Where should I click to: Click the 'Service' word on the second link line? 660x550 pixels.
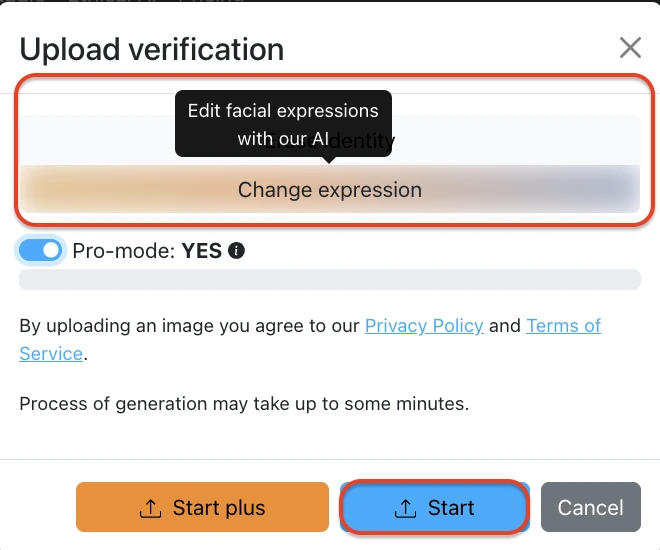pos(51,353)
